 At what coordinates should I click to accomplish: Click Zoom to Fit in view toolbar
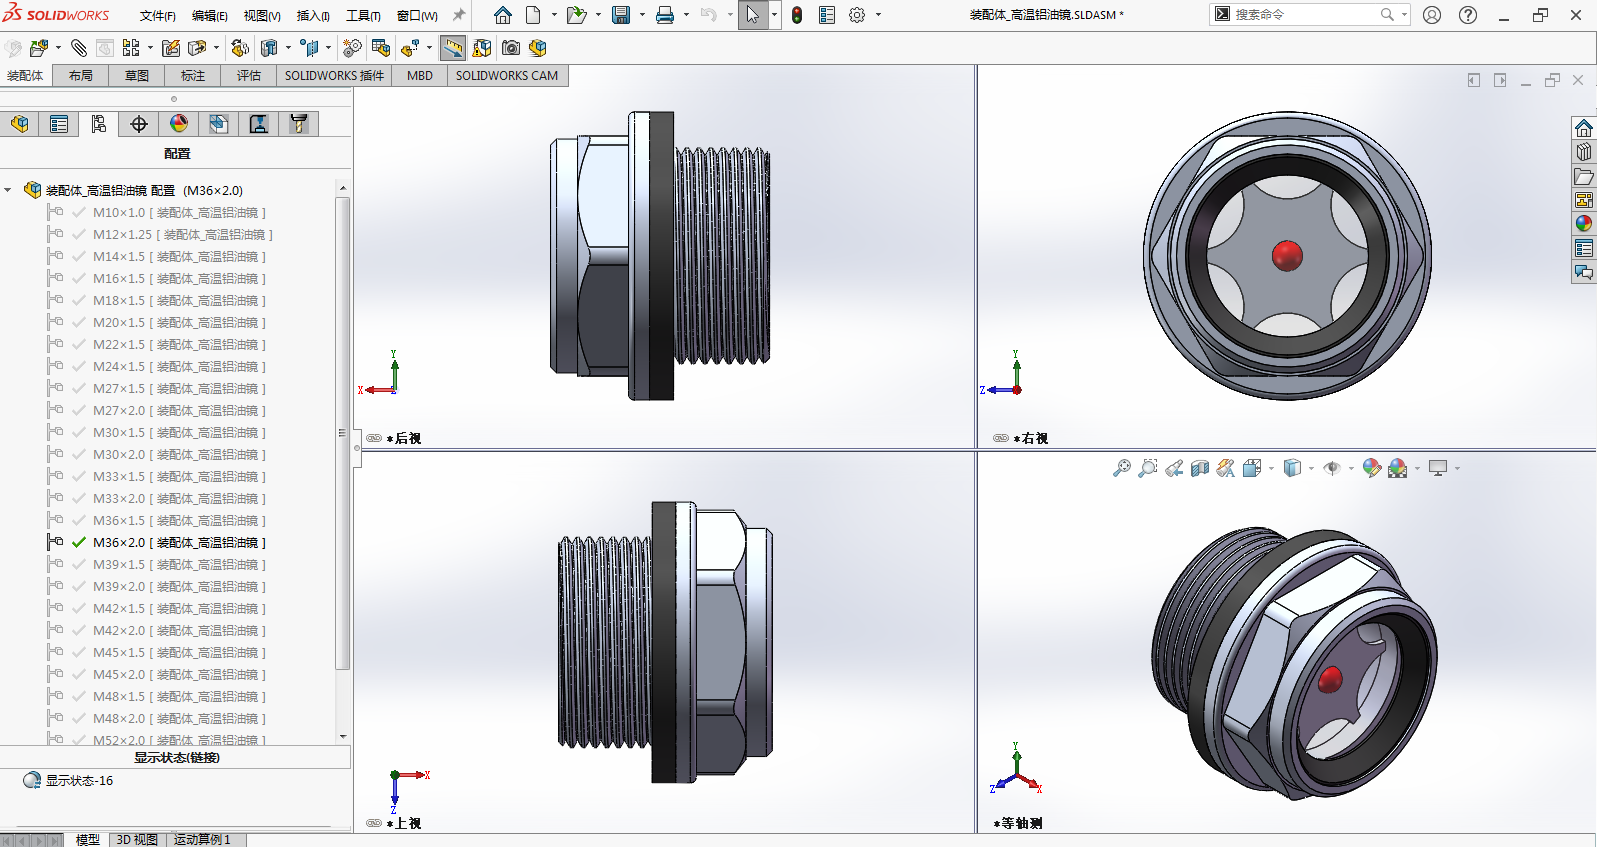click(x=1122, y=468)
